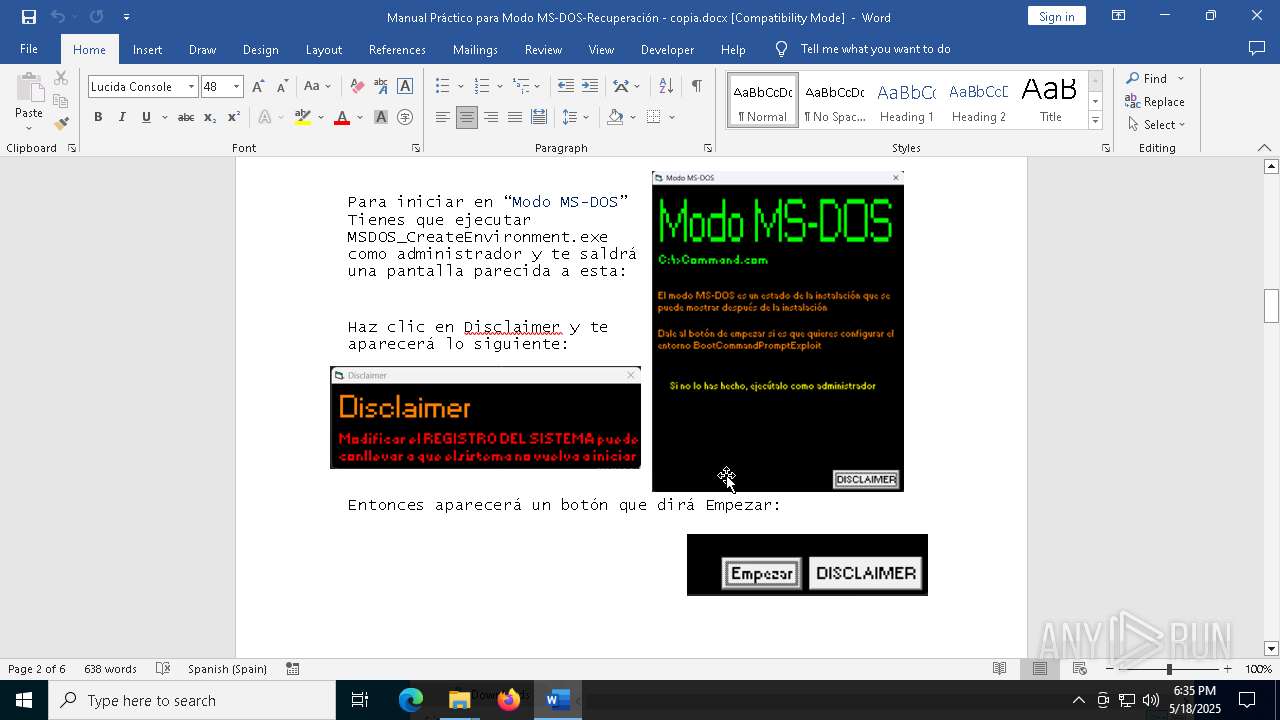
Task: Select Justify alignment icon
Action: 515,117
